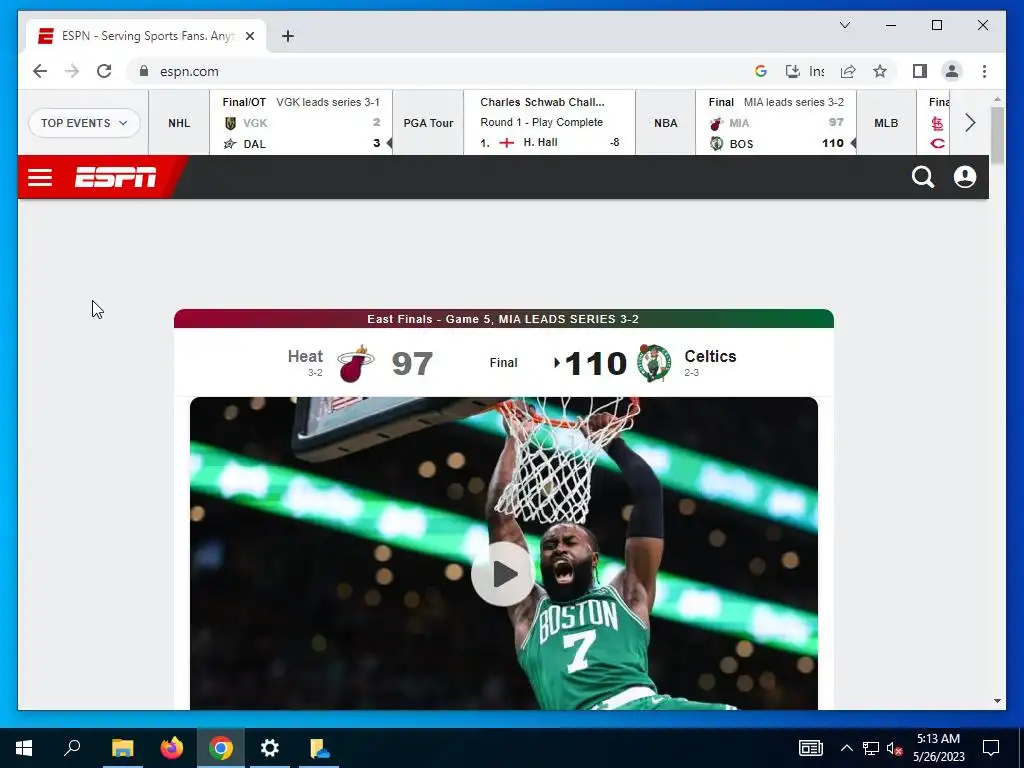Go back with the browser back arrow
The image size is (1024, 768).
(40, 71)
